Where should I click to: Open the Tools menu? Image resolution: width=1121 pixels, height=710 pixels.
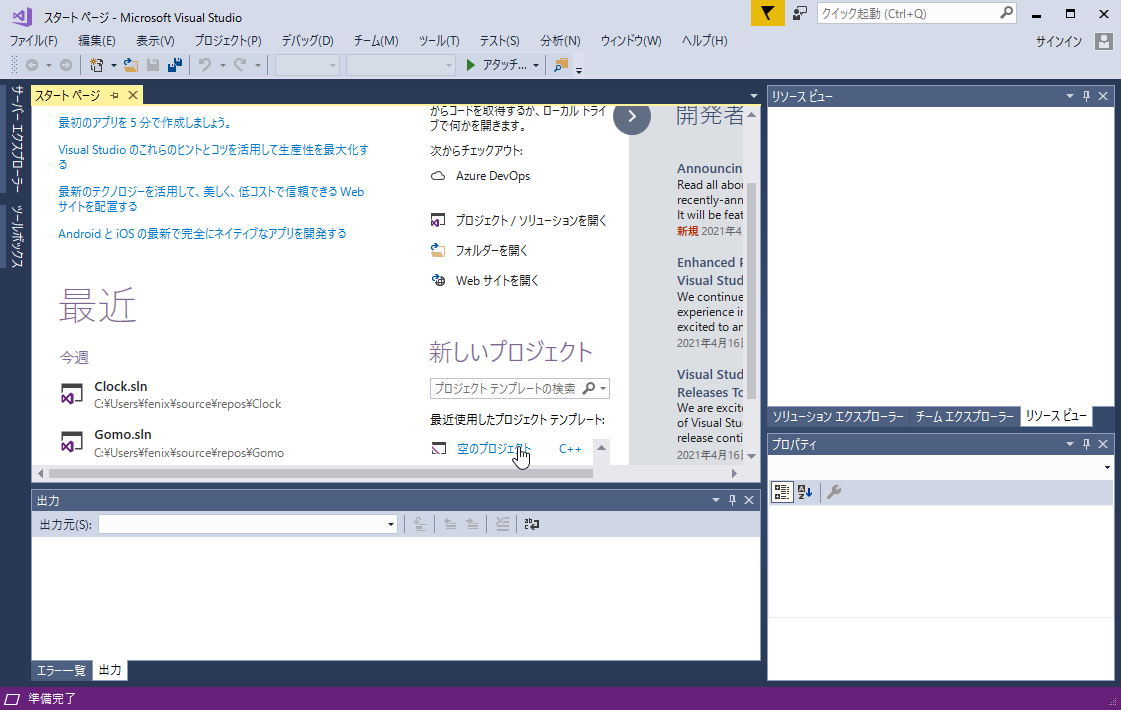(x=437, y=40)
